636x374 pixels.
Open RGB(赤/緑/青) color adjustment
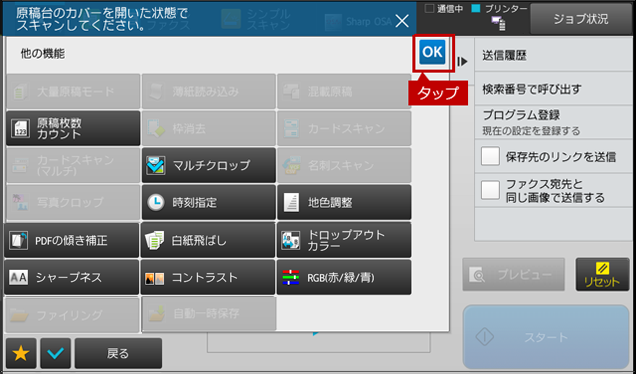click(x=344, y=277)
